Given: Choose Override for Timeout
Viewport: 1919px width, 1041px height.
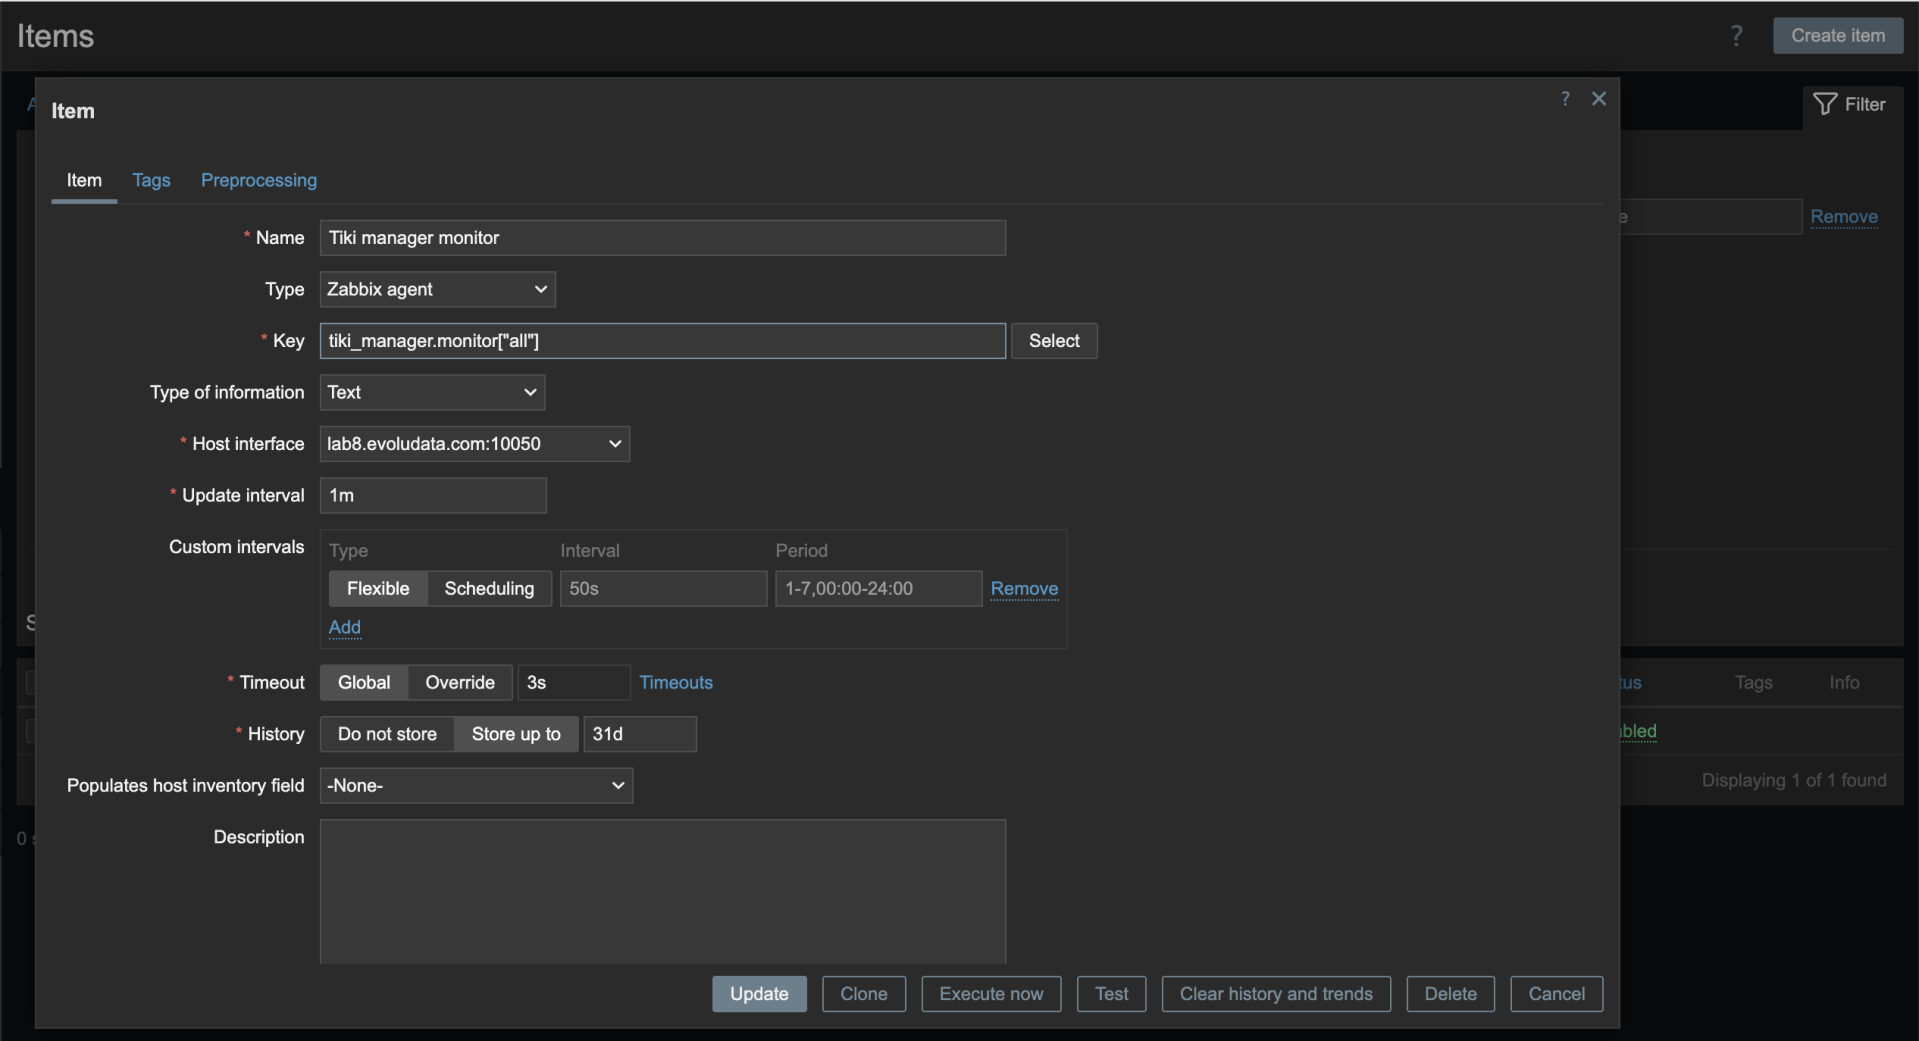Looking at the screenshot, I should point(460,682).
